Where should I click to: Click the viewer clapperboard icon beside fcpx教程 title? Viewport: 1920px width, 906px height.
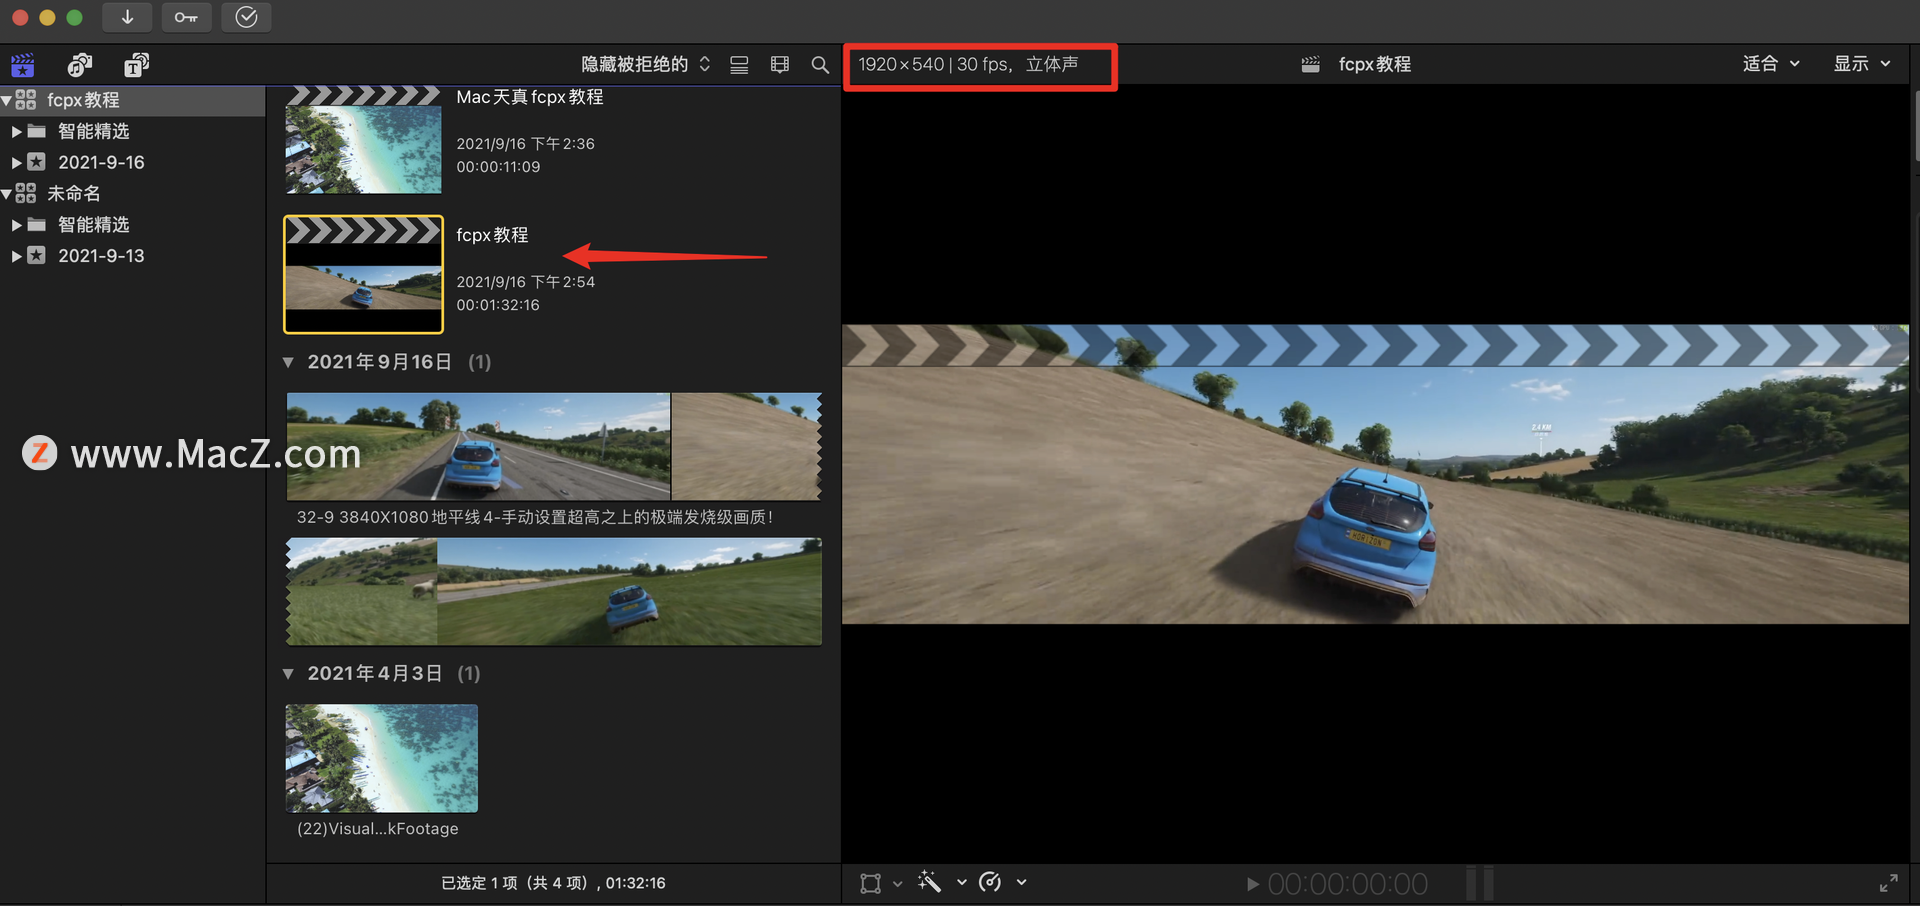point(1310,64)
